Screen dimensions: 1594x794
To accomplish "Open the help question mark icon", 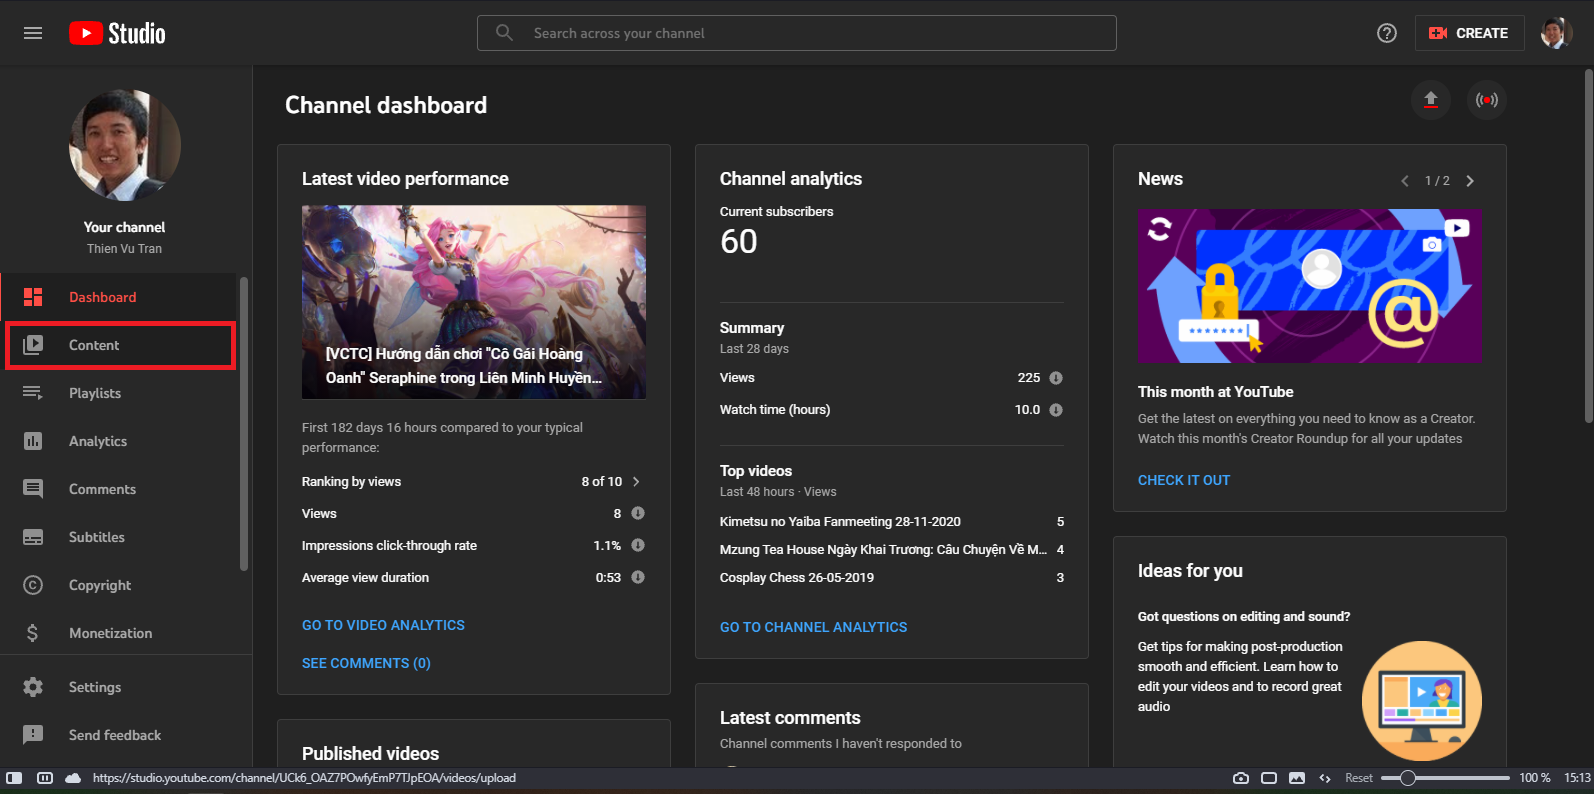I will (1387, 33).
